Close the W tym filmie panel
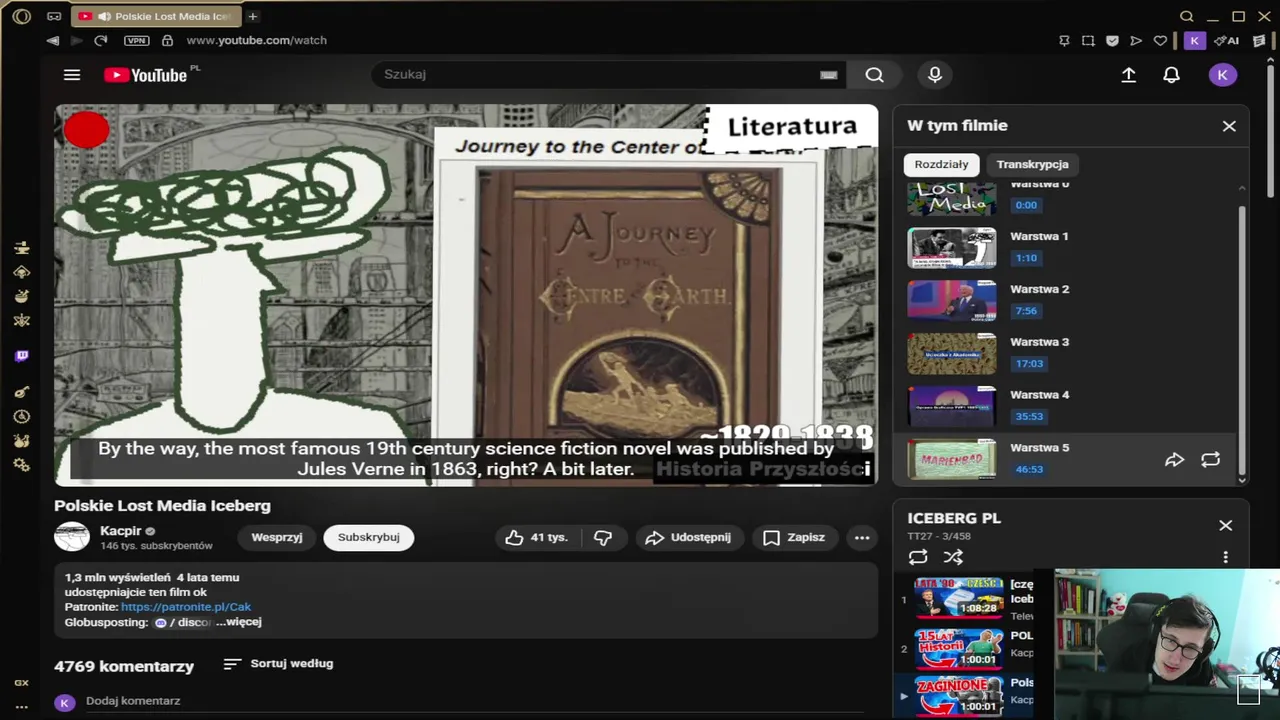Image resolution: width=1280 pixels, height=720 pixels. (x=1229, y=126)
